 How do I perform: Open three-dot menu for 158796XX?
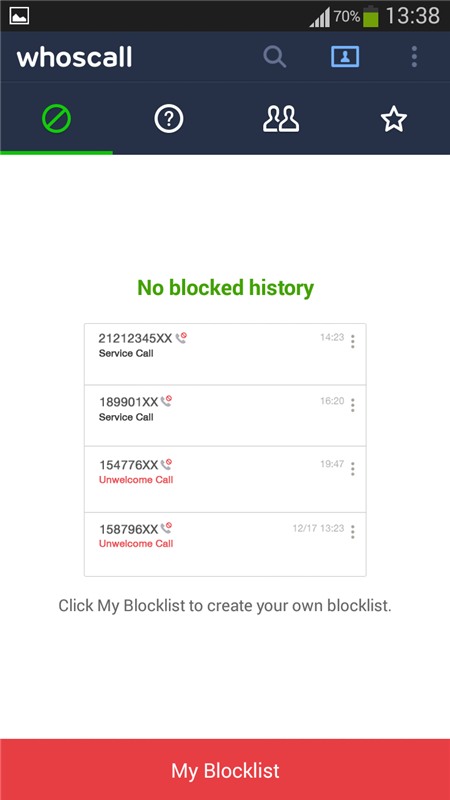click(353, 532)
